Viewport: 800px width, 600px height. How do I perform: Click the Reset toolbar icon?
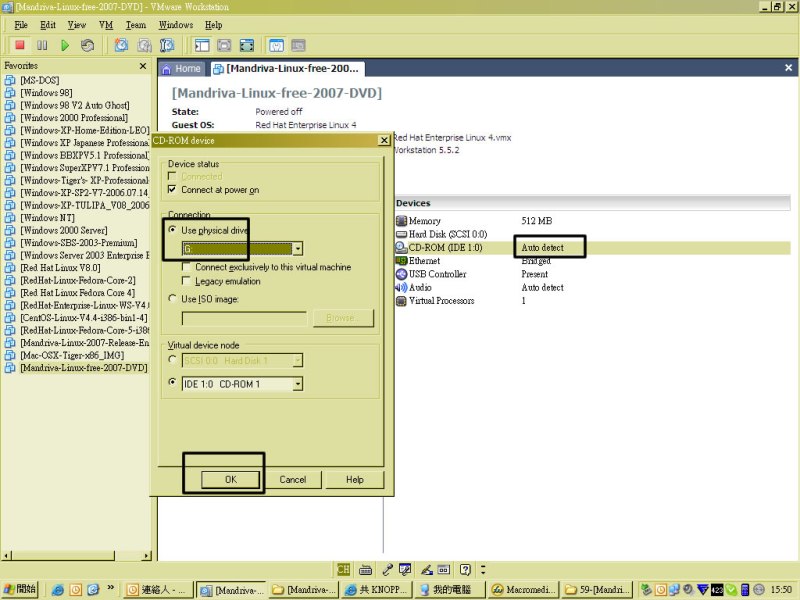coord(87,45)
